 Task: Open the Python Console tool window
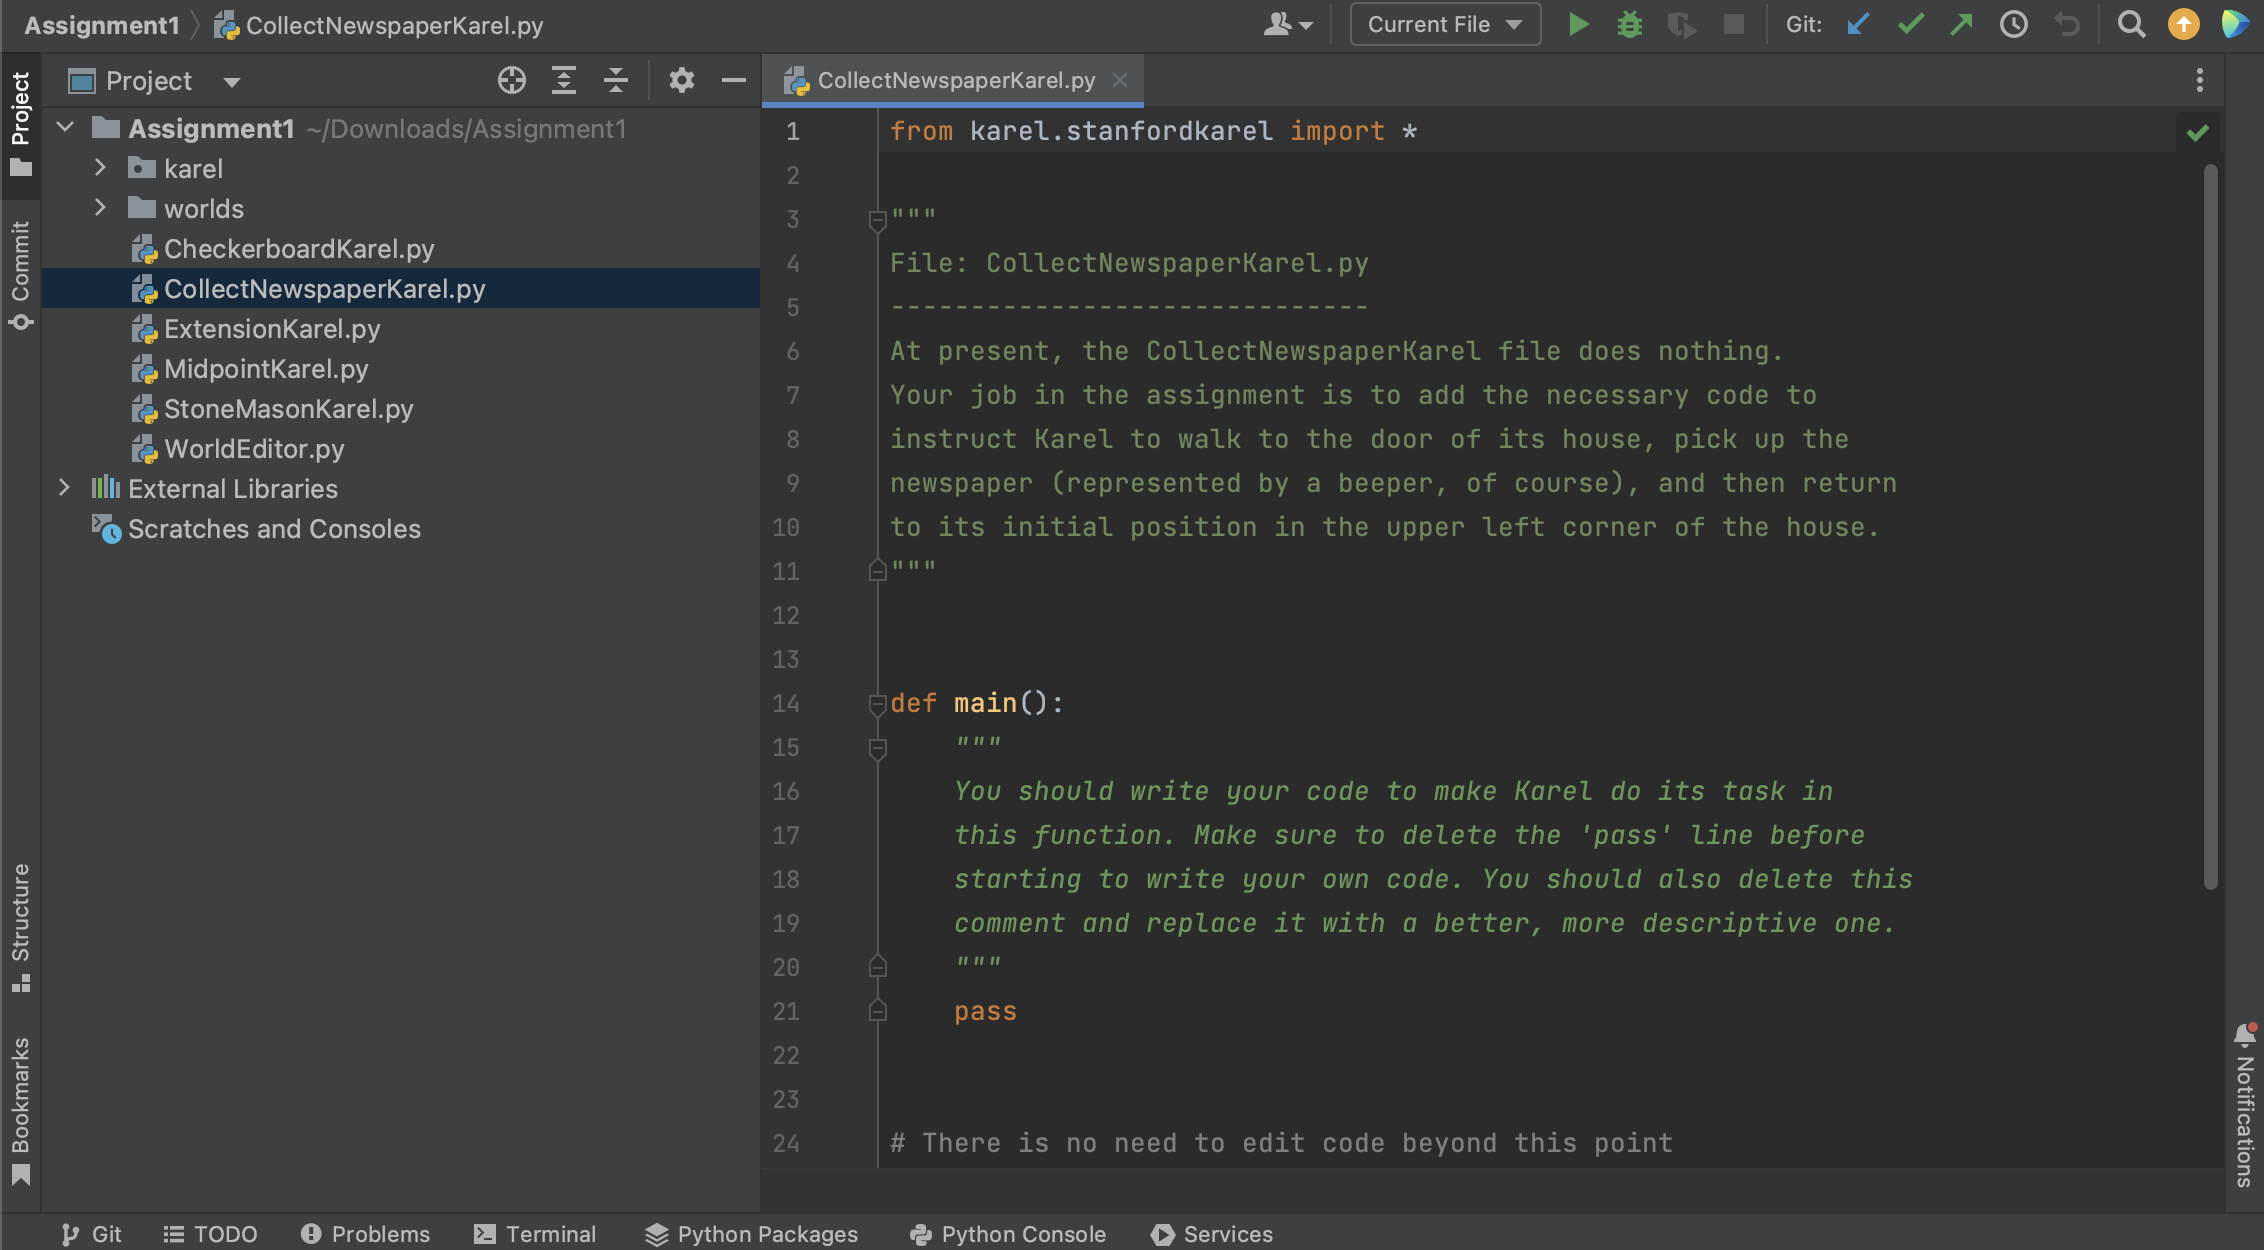pos(1008,1234)
